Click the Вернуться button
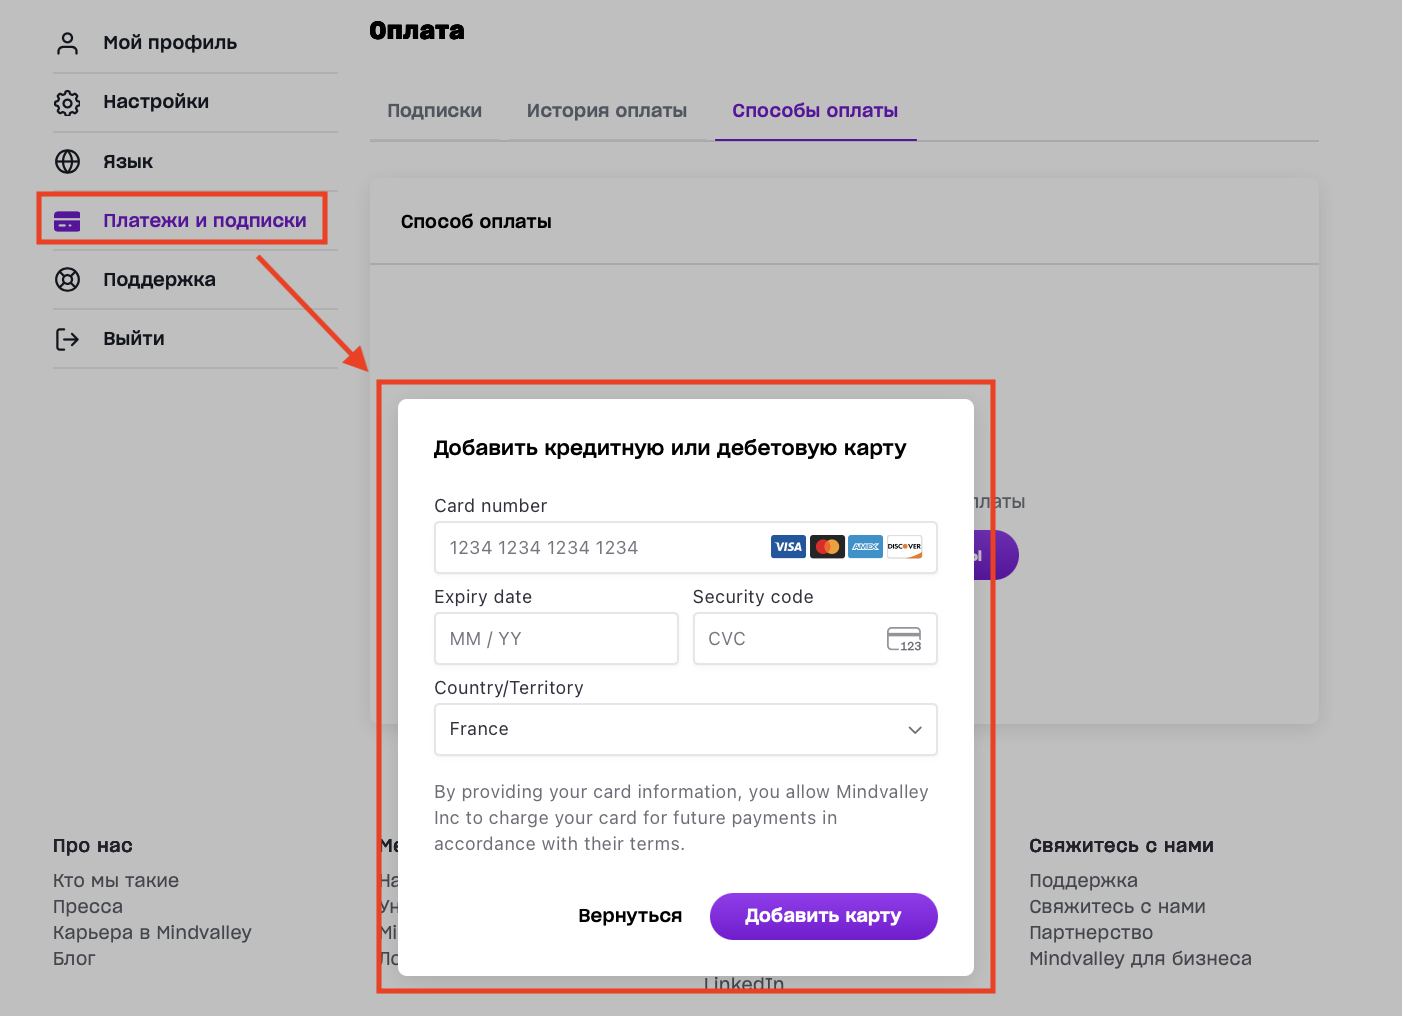The width and height of the screenshot is (1402, 1016). (630, 916)
